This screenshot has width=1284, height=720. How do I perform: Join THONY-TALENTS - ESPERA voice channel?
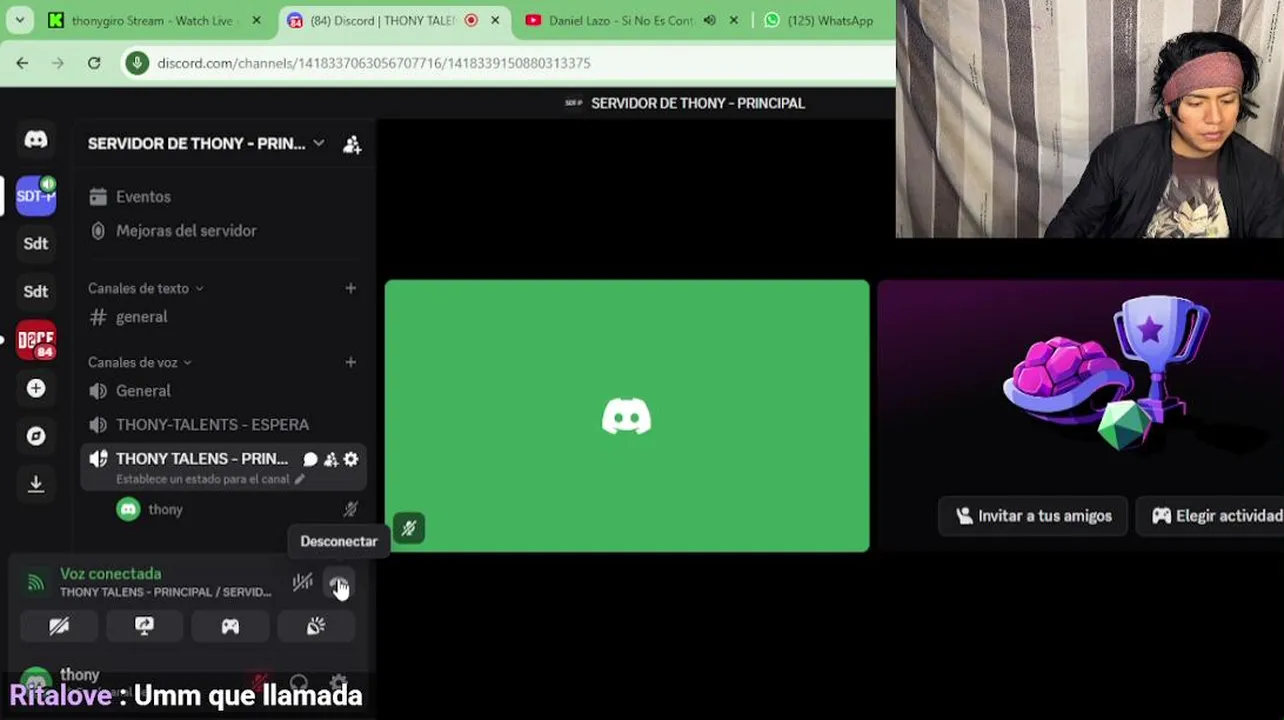(222, 425)
